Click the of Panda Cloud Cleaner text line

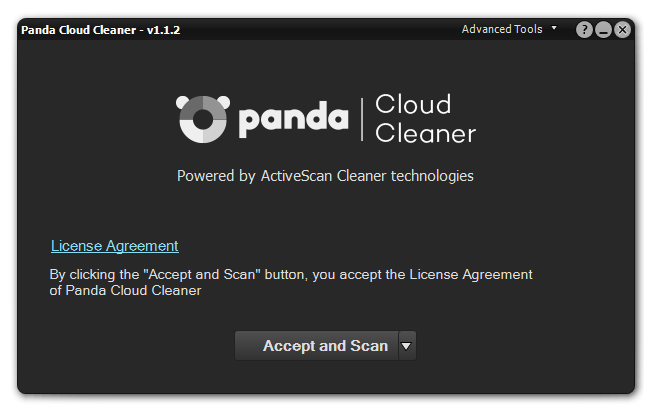125,291
